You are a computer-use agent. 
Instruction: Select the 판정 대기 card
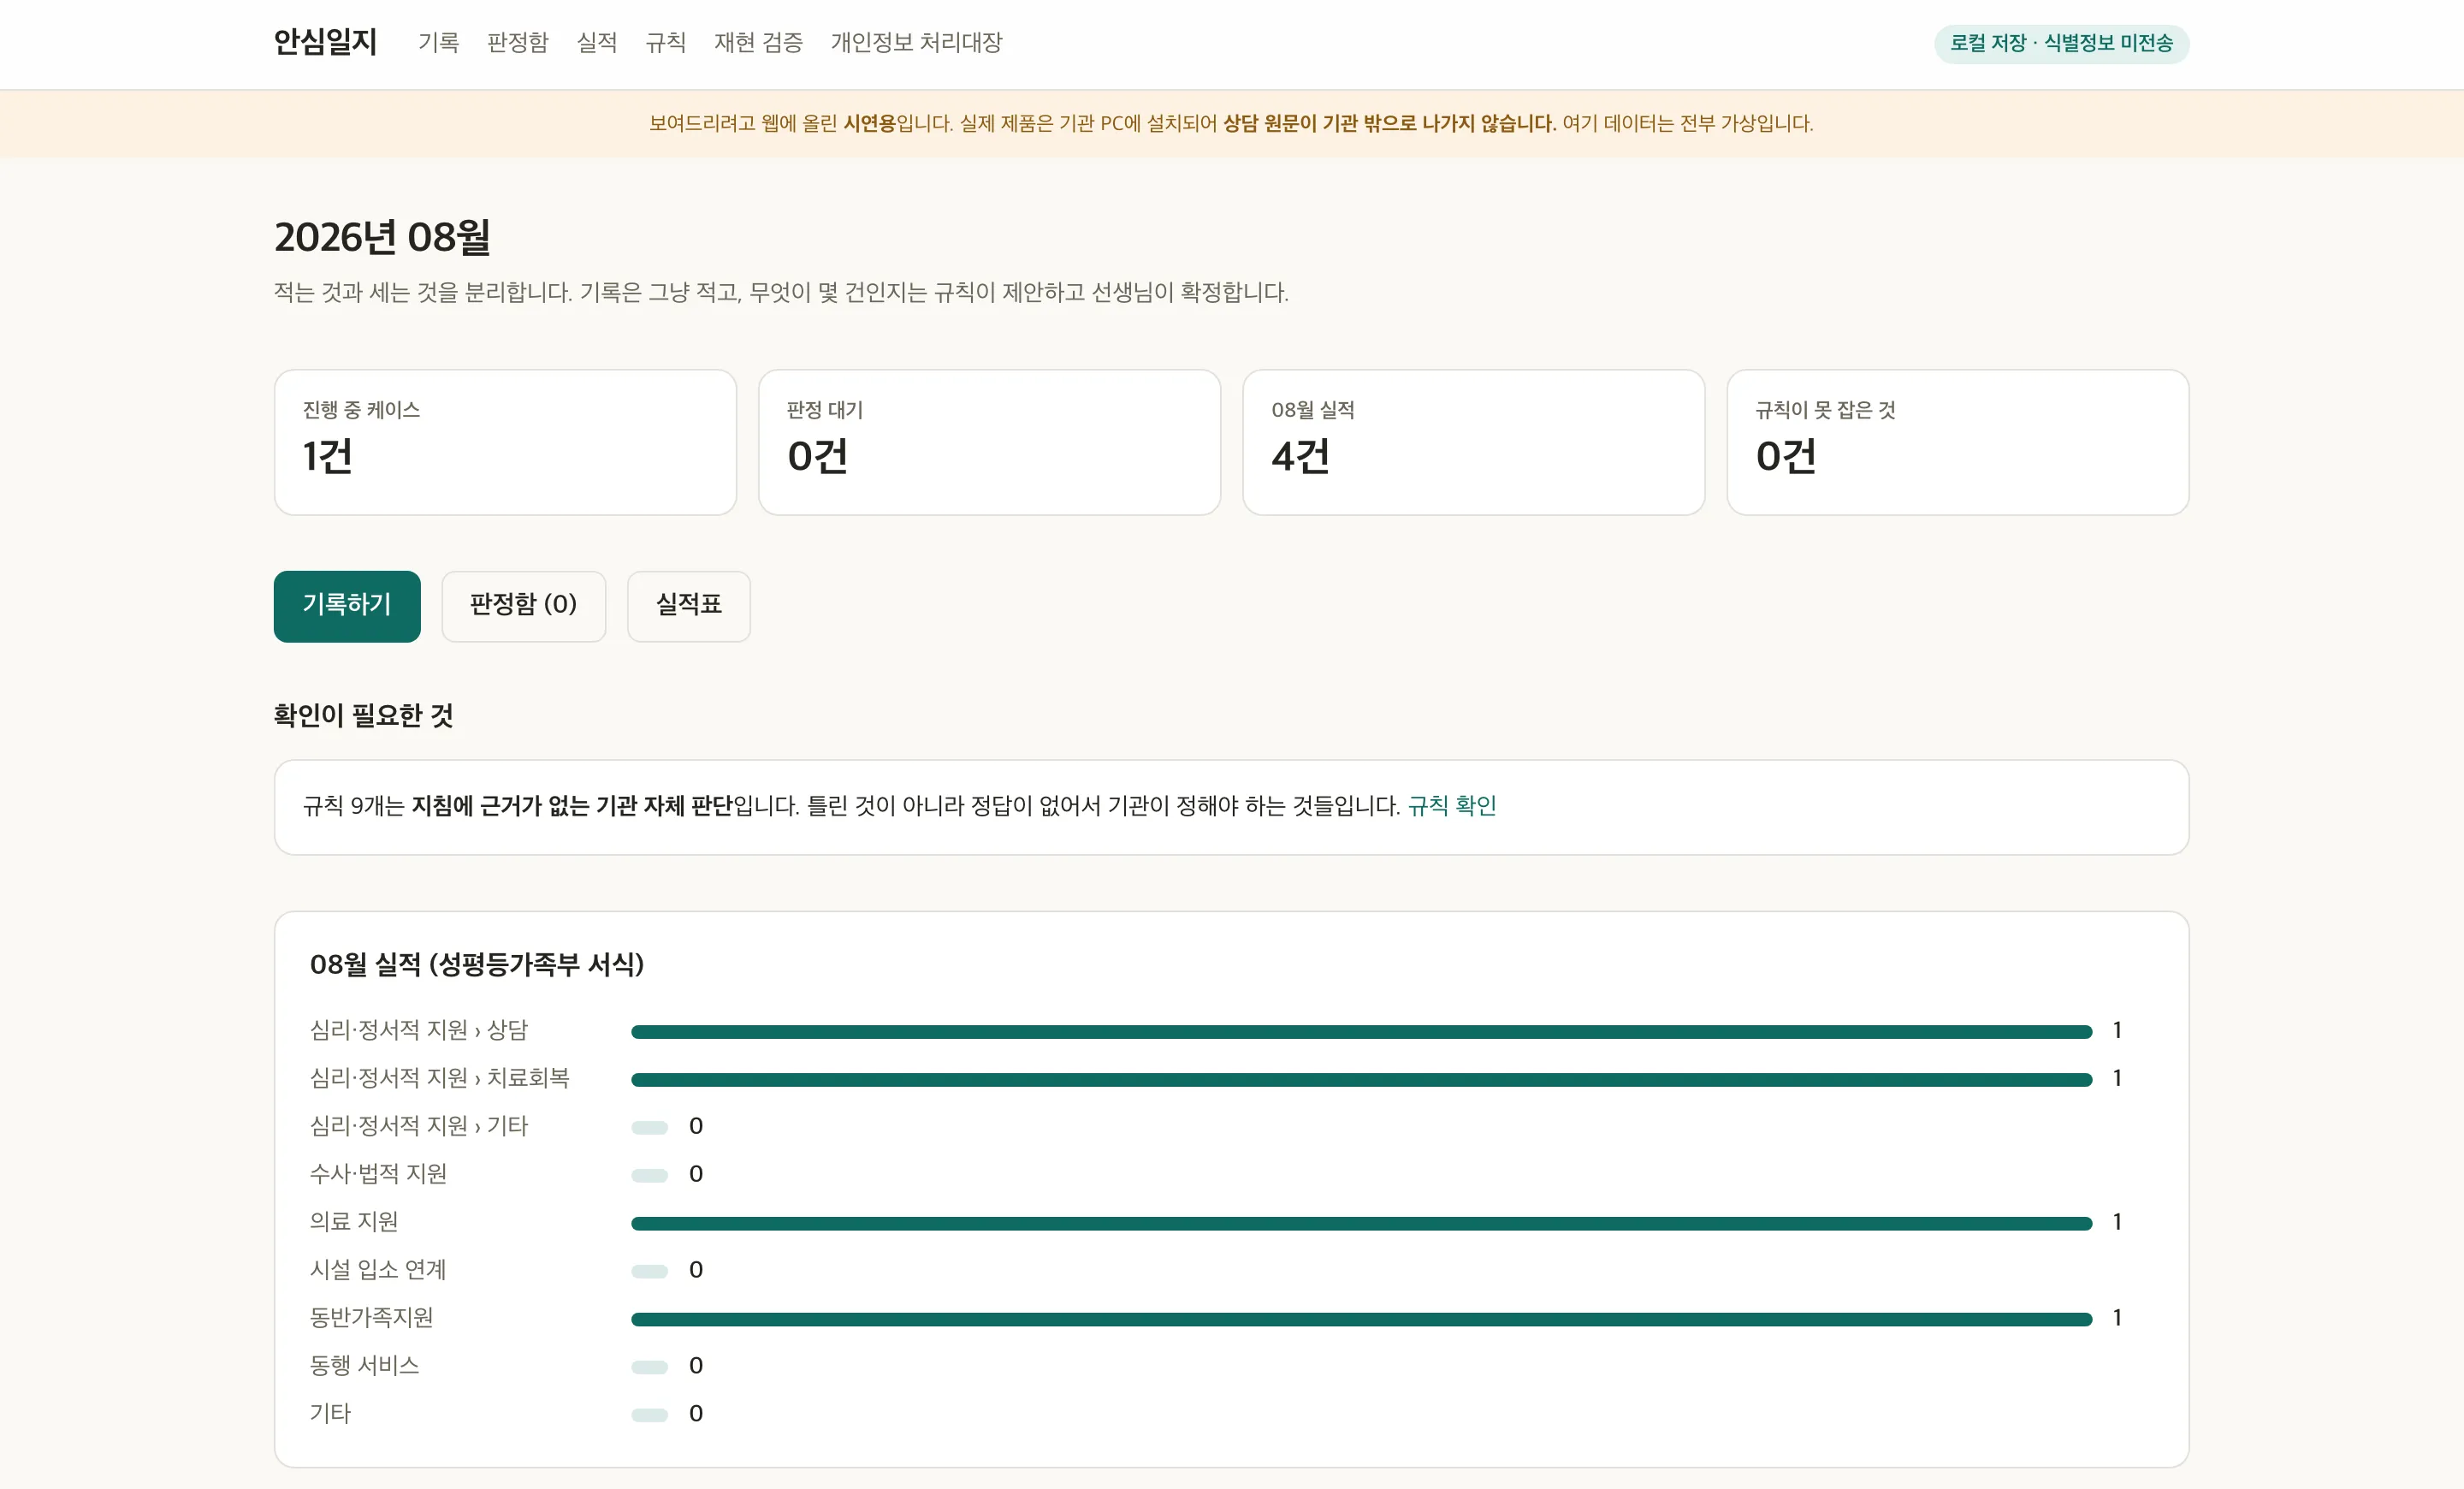point(989,442)
